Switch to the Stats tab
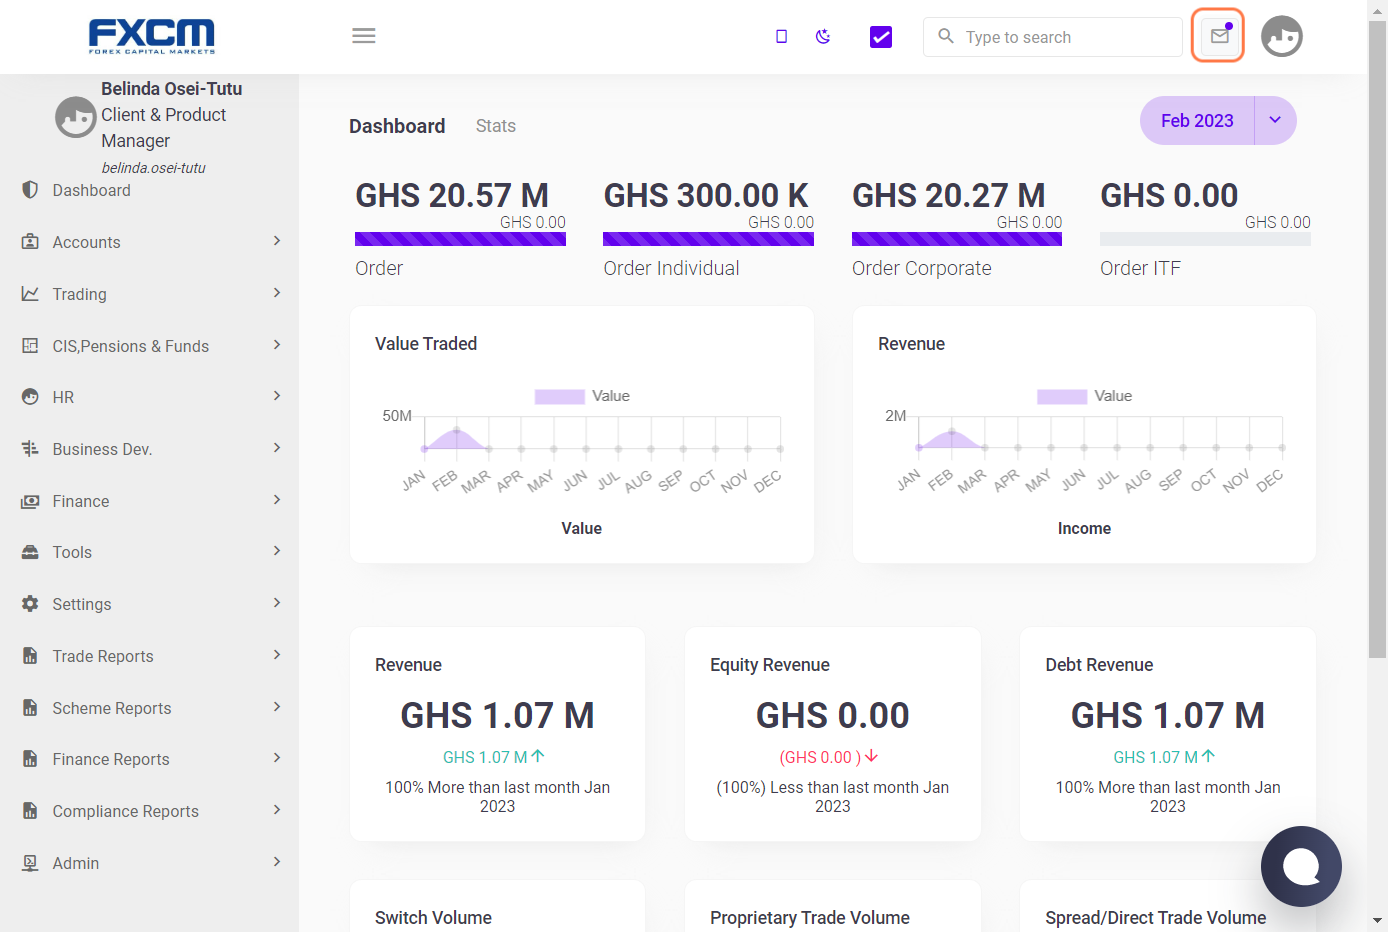Viewport: 1388px width, 932px height. click(x=496, y=126)
